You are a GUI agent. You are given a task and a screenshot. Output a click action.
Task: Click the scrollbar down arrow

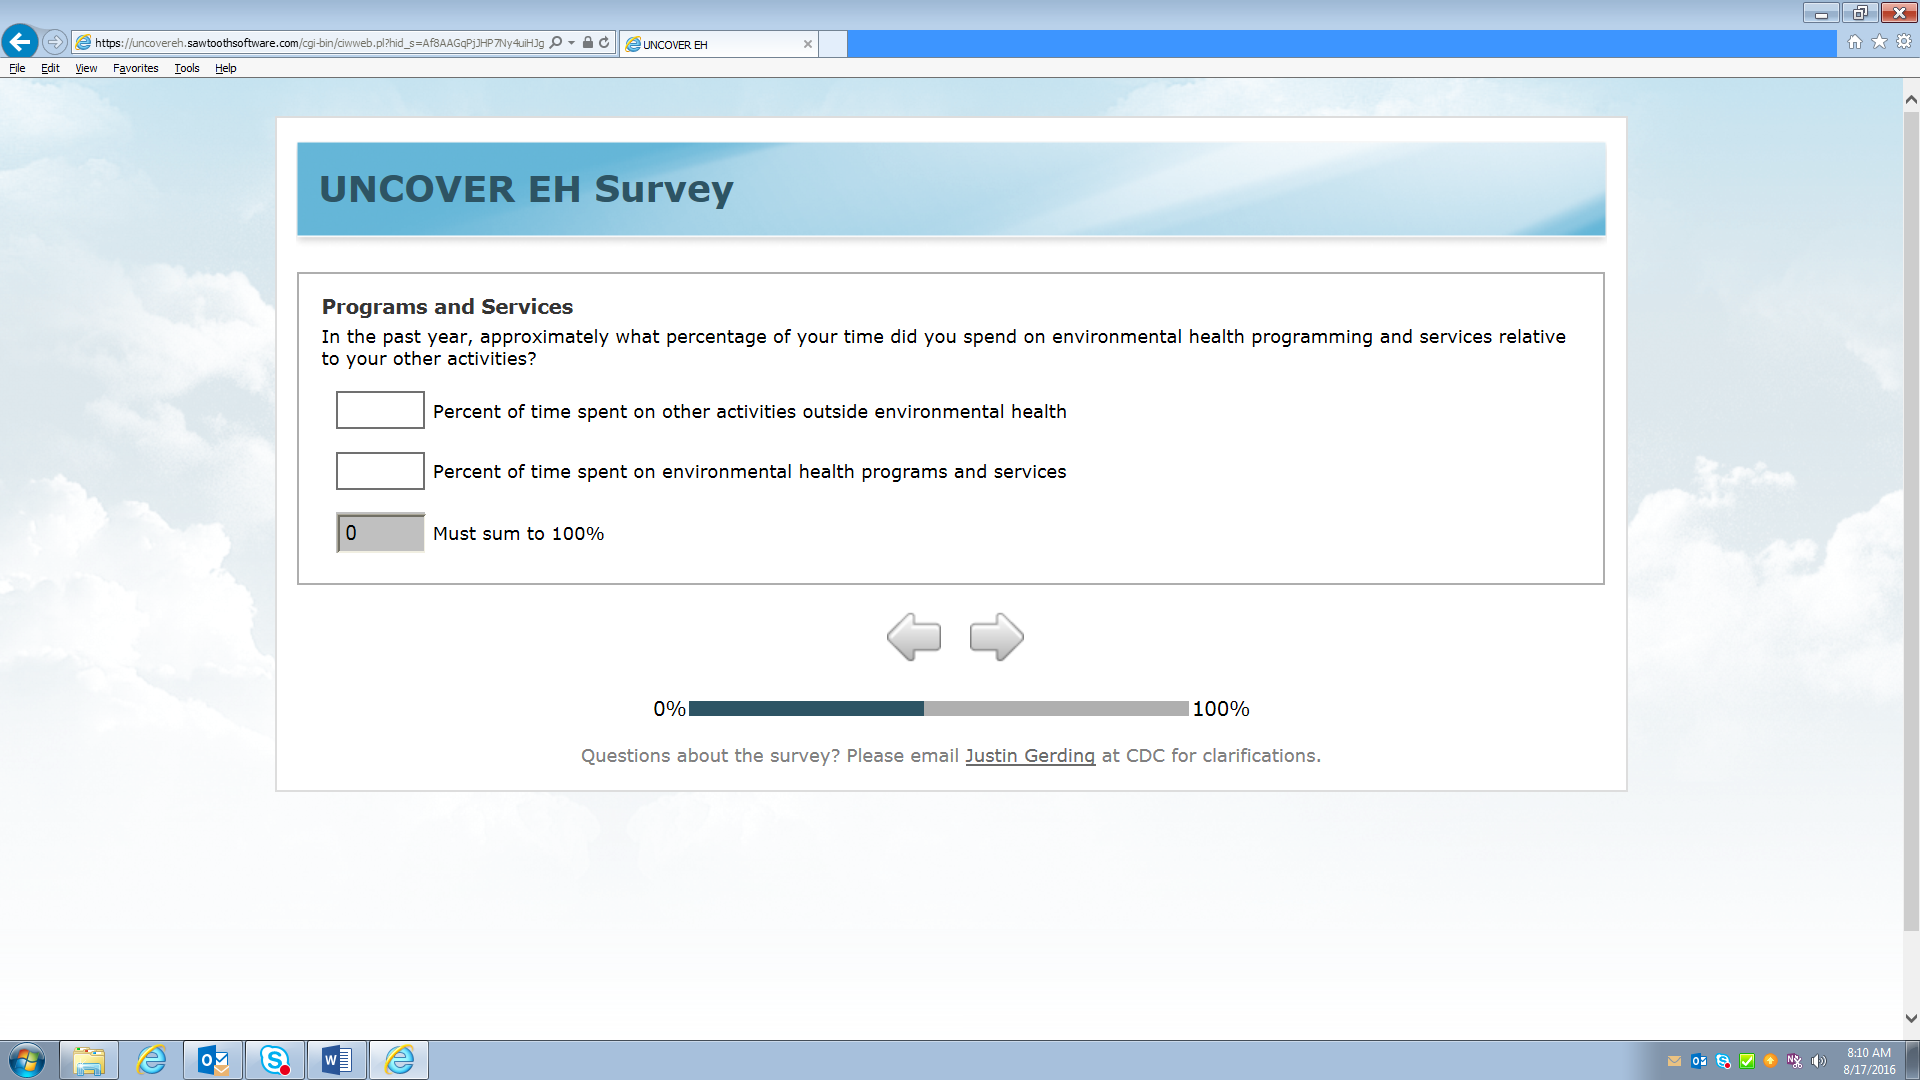pos(1911,1019)
